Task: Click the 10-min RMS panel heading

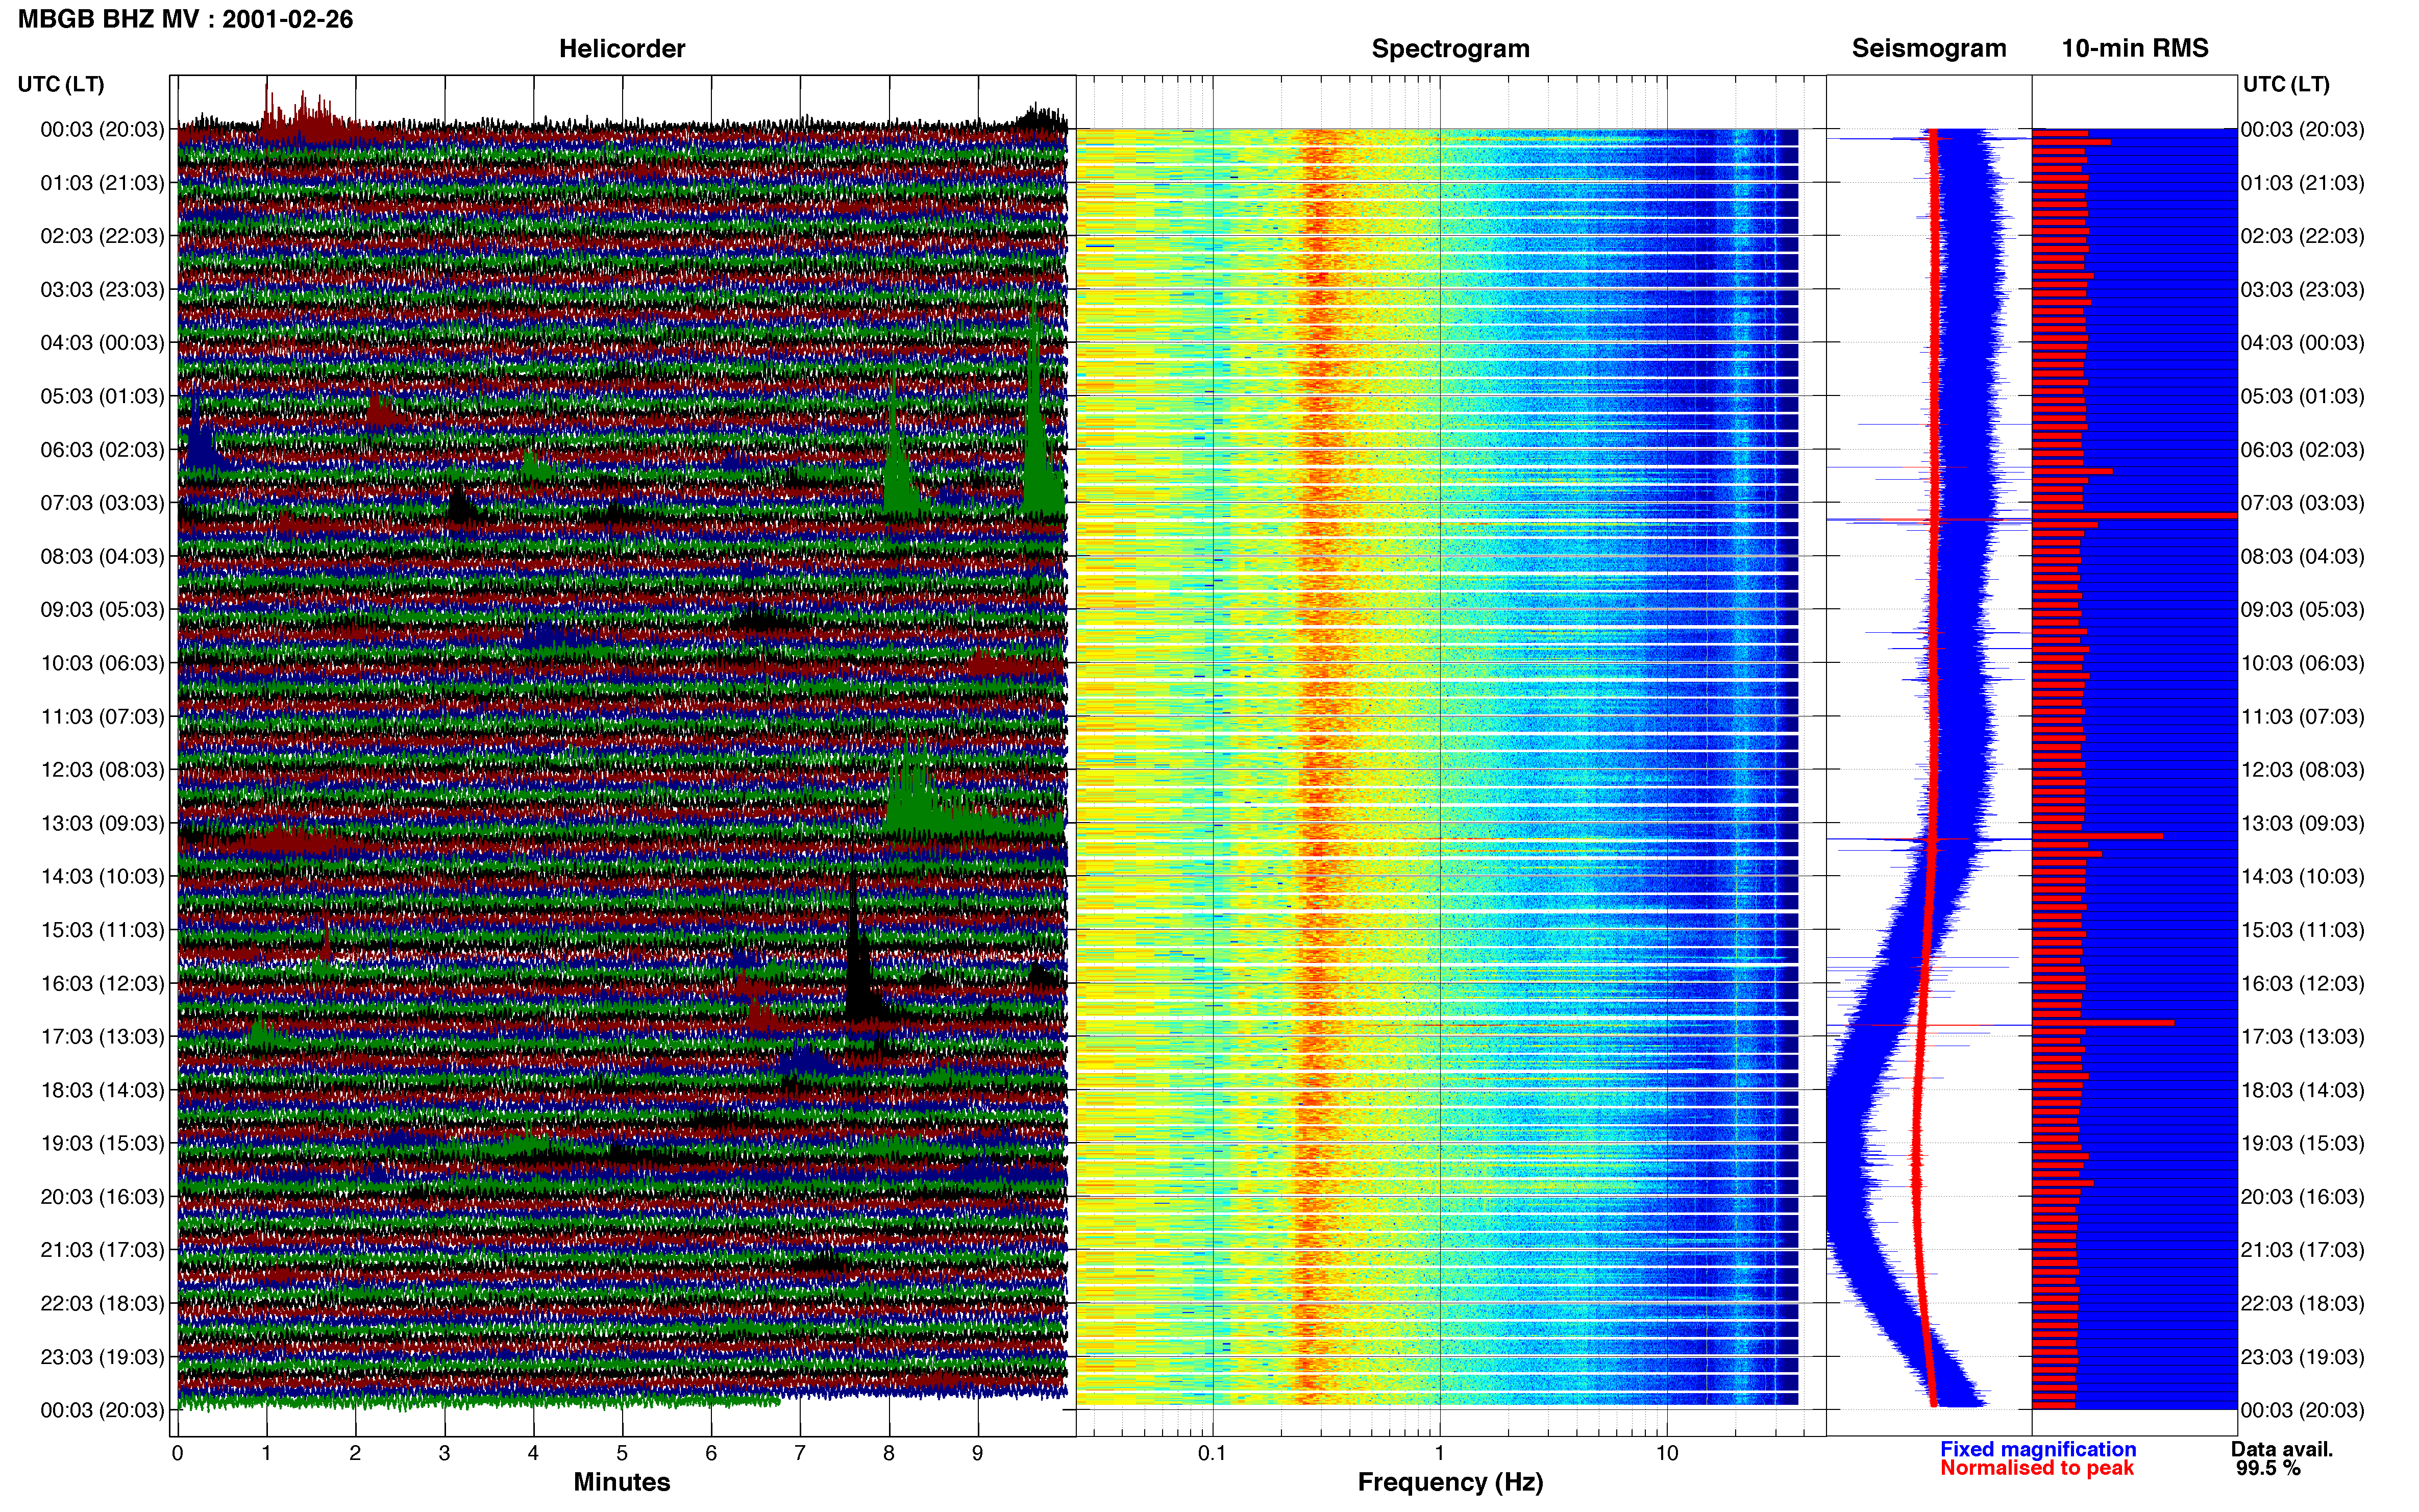Action: [x=2135, y=48]
